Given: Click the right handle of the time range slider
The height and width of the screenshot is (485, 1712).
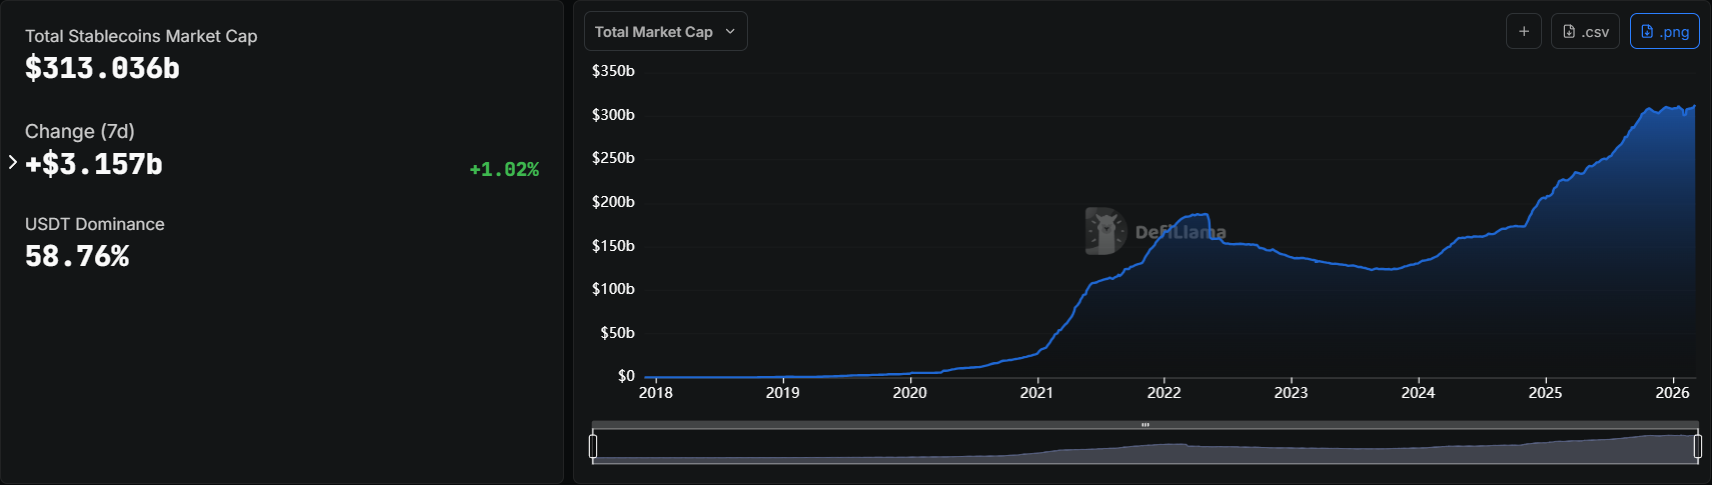Looking at the screenshot, I should point(1697,446).
